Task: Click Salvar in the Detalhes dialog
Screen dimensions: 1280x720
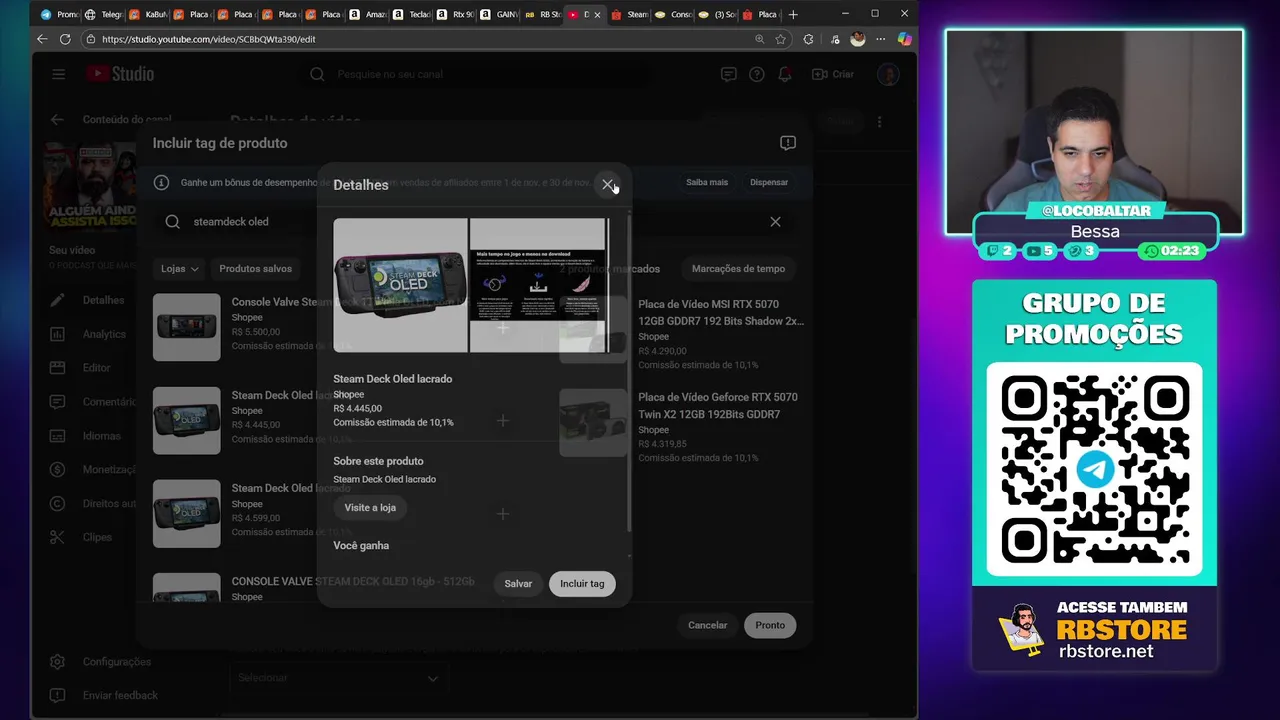Action: 518,584
